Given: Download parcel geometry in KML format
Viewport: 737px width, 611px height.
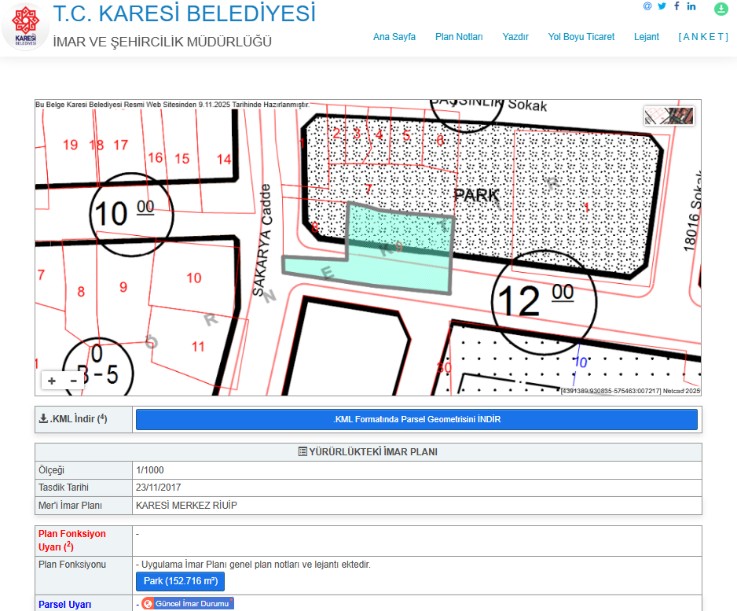Looking at the screenshot, I should [416, 420].
